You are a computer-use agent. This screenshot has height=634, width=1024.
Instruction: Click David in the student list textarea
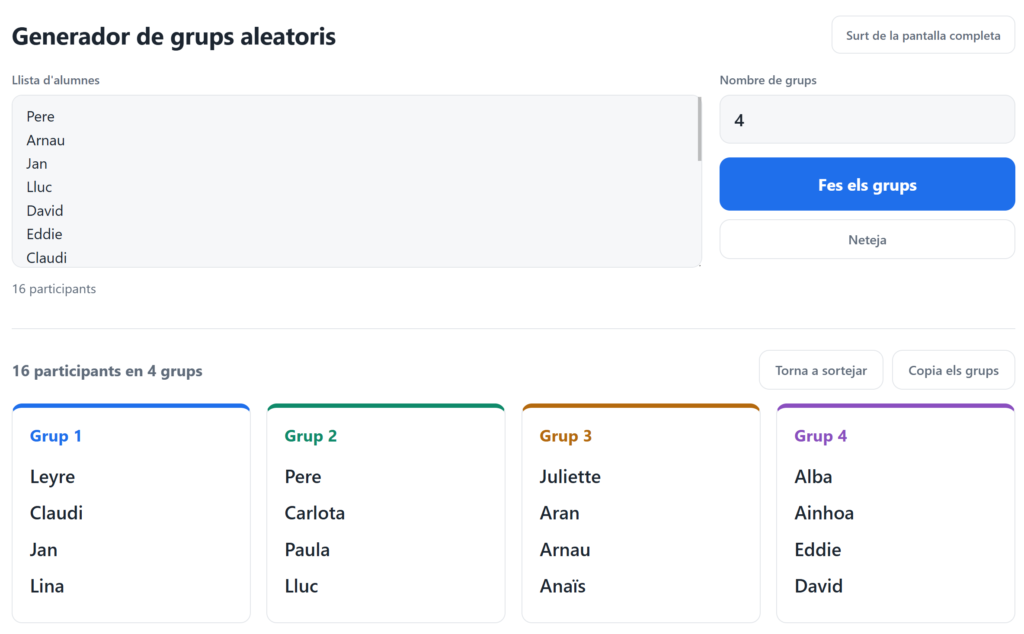(x=45, y=210)
